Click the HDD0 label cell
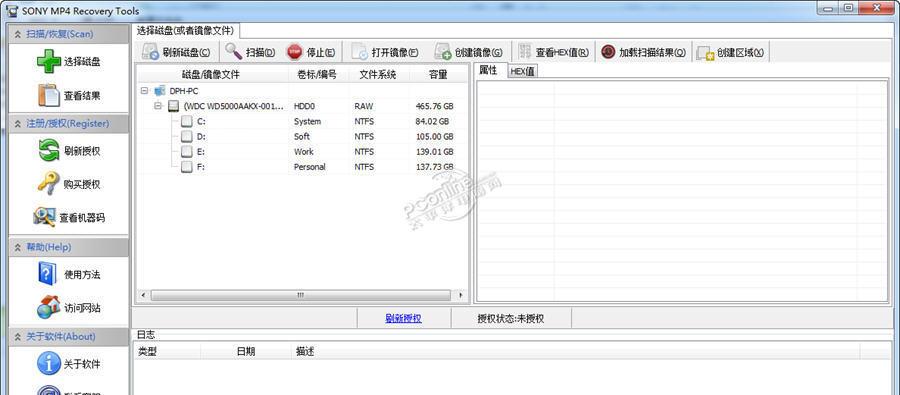The width and height of the screenshot is (900, 395). [x=304, y=106]
